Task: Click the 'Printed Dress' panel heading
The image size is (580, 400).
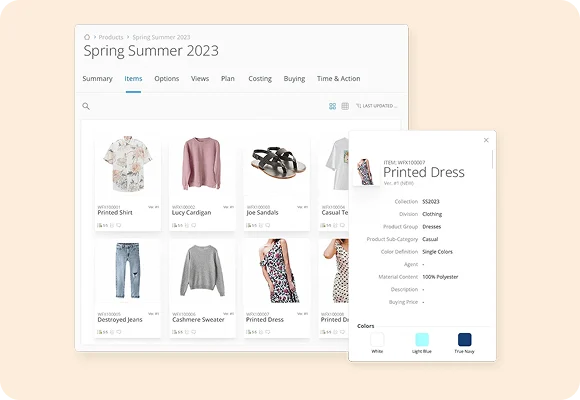Action: point(424,172)
